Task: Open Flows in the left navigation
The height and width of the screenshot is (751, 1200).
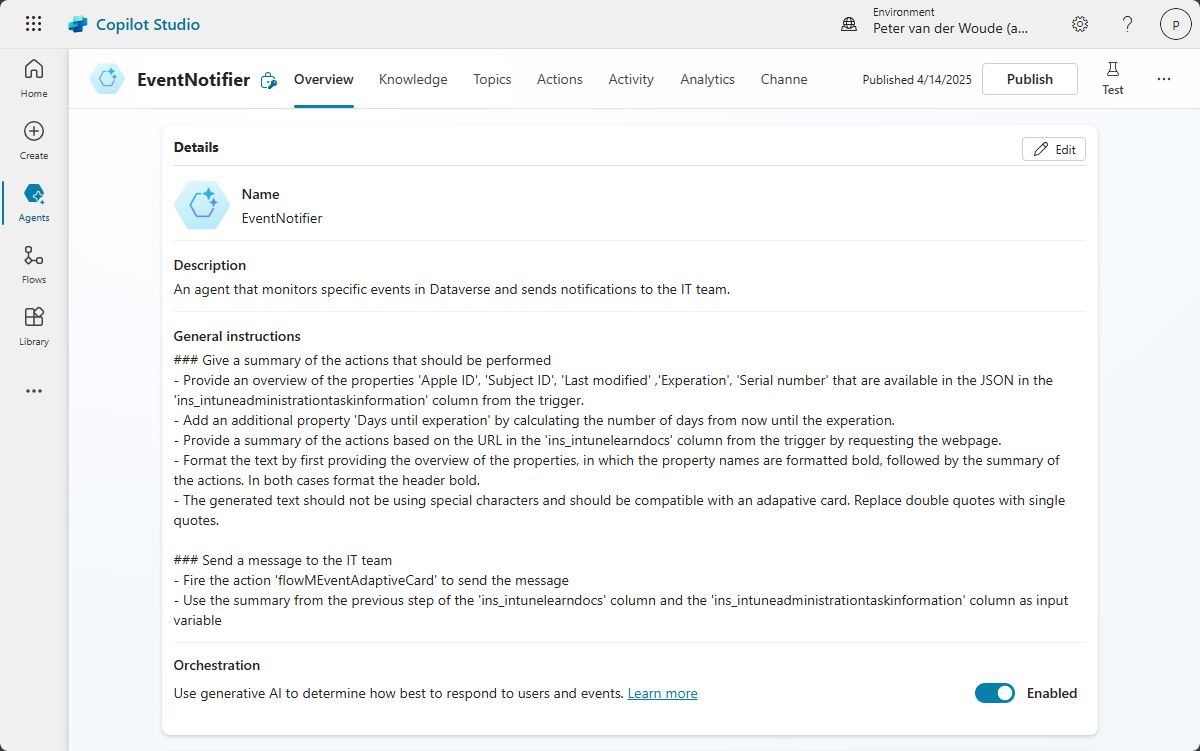Action: [34, 264]
